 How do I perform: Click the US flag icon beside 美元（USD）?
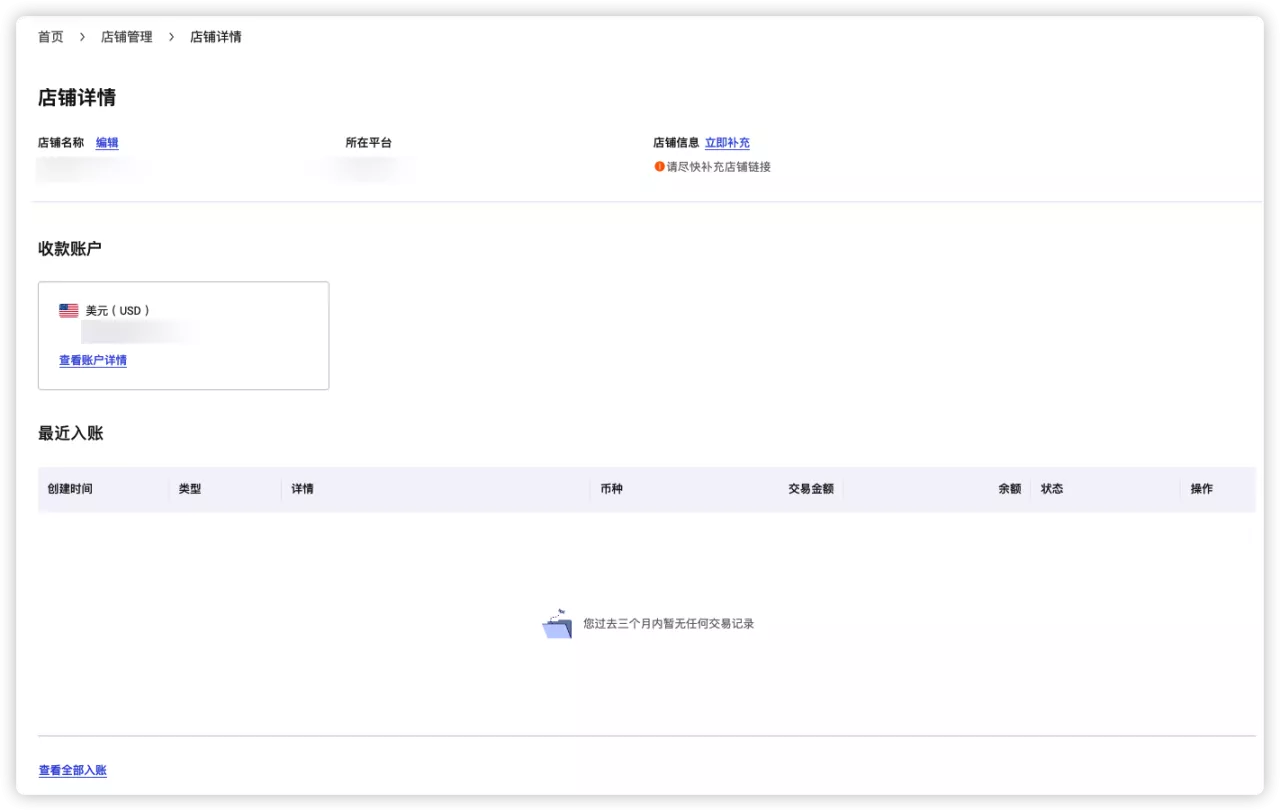[68, 310]
